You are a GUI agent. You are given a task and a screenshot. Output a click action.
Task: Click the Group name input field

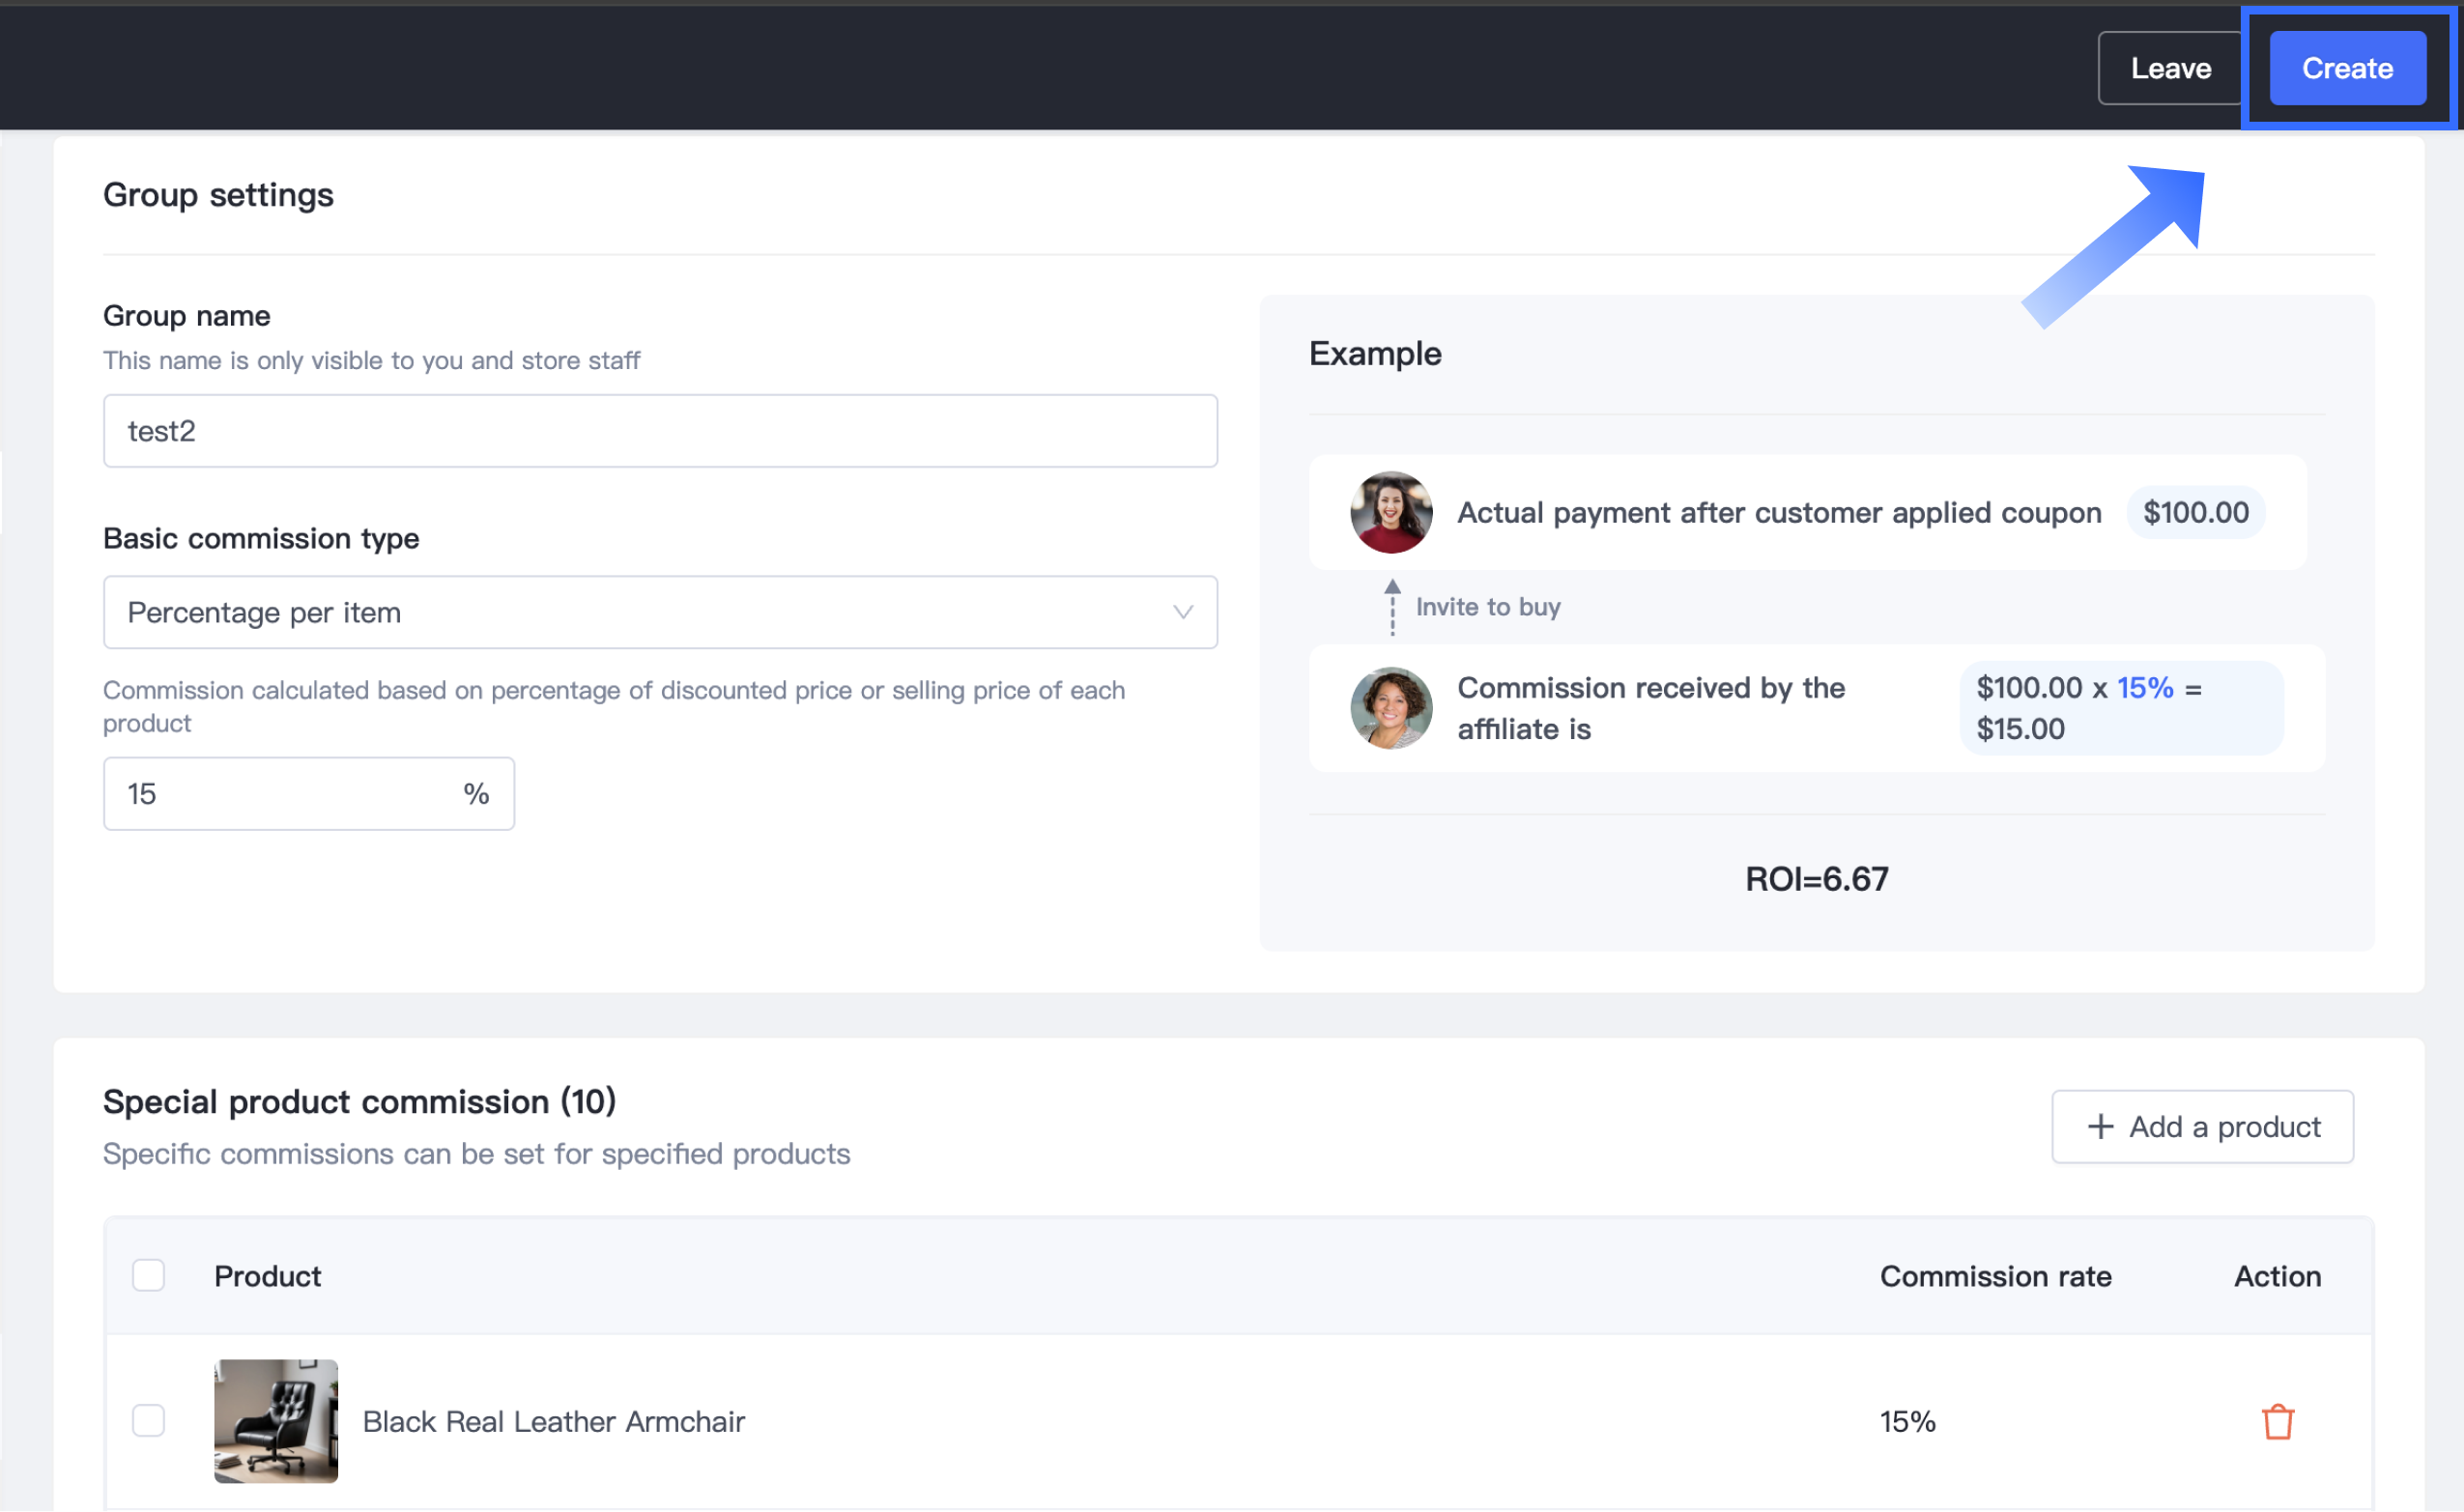tap(660, 431)
